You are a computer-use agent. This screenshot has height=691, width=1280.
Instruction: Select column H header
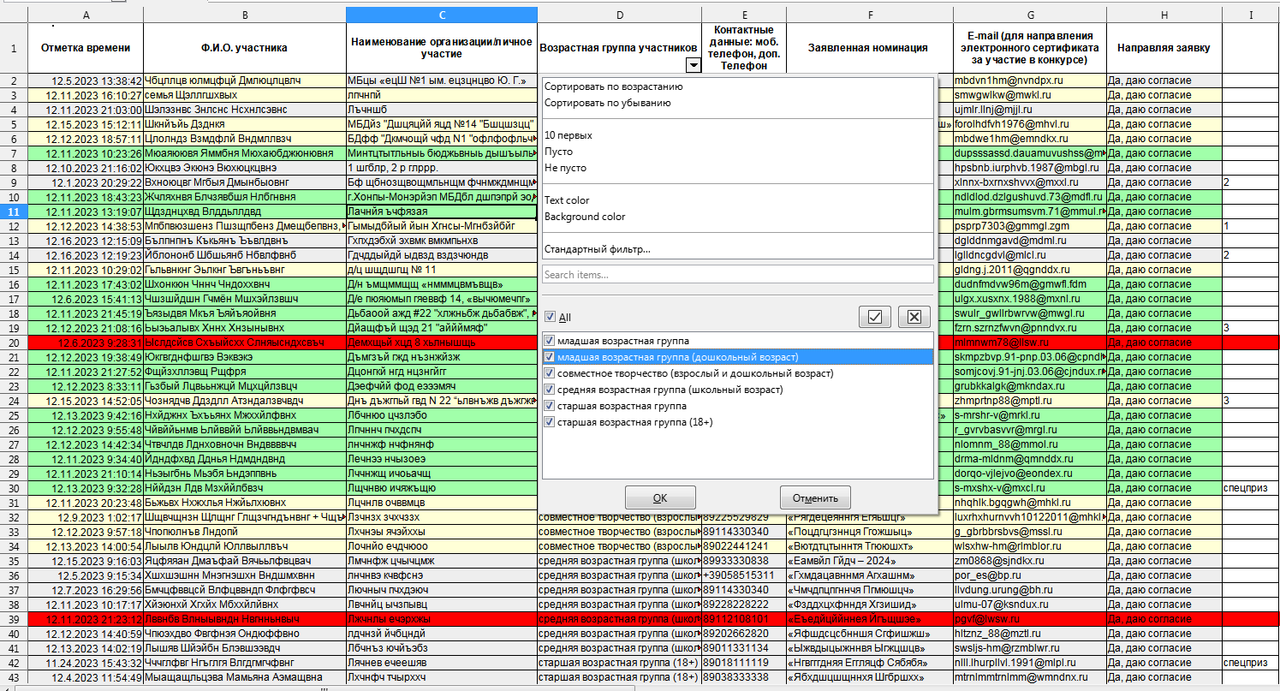click(x=1164, y=15)
